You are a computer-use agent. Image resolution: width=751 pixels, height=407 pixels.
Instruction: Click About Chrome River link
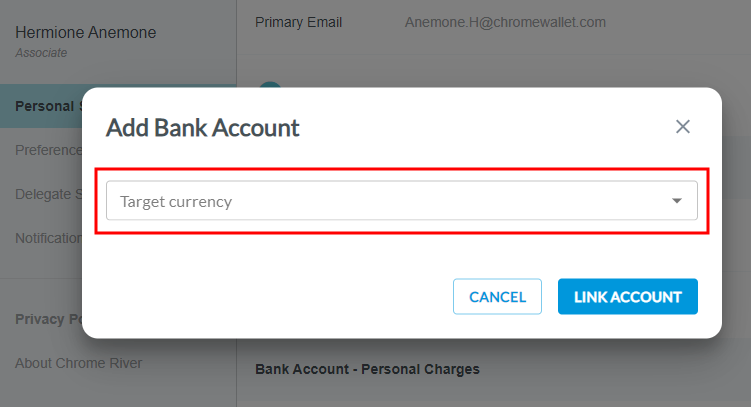(x=78, y=363)
